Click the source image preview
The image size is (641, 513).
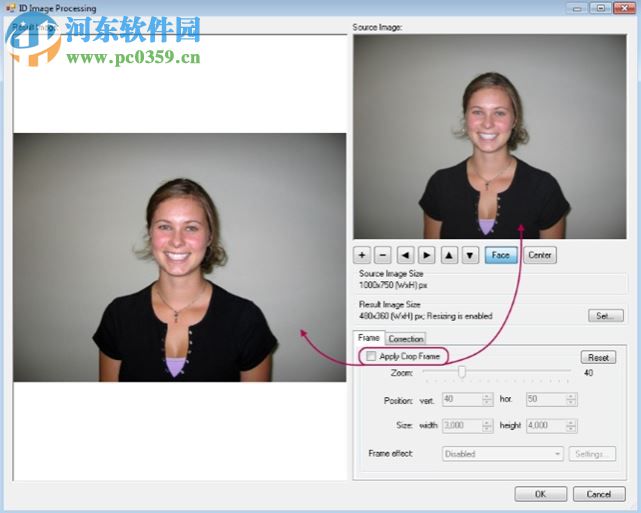[490, 137]
